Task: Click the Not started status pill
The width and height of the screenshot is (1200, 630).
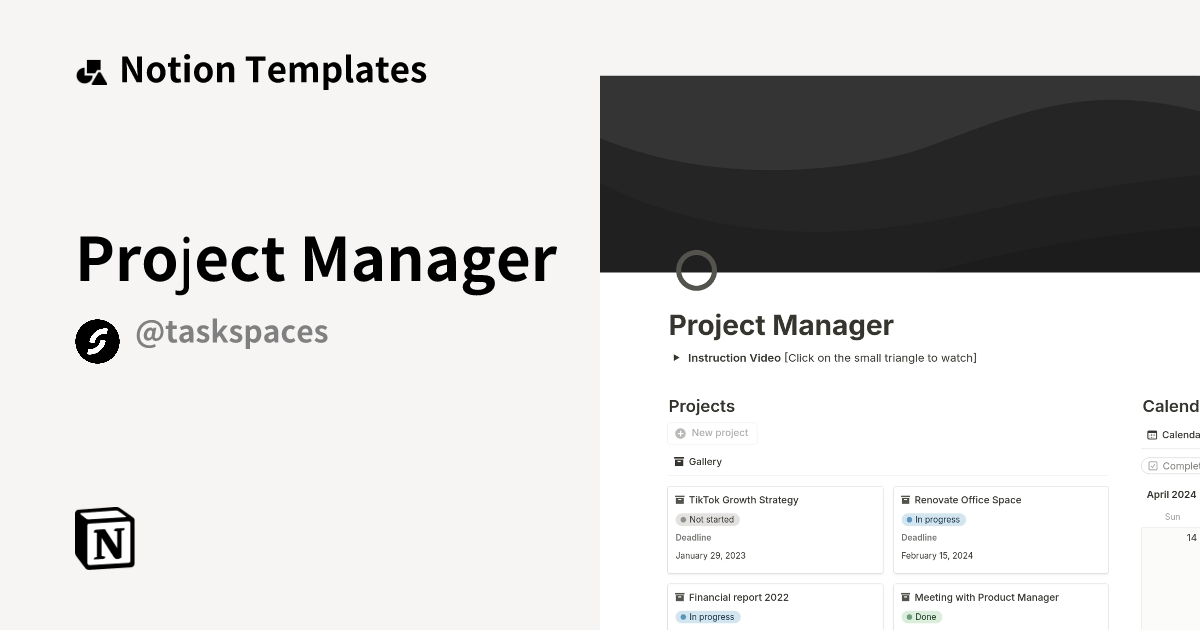Action: point(707,519)
